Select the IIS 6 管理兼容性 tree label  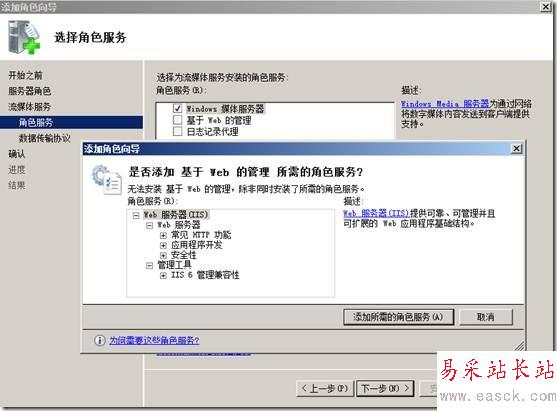click(x=205, y=275)
